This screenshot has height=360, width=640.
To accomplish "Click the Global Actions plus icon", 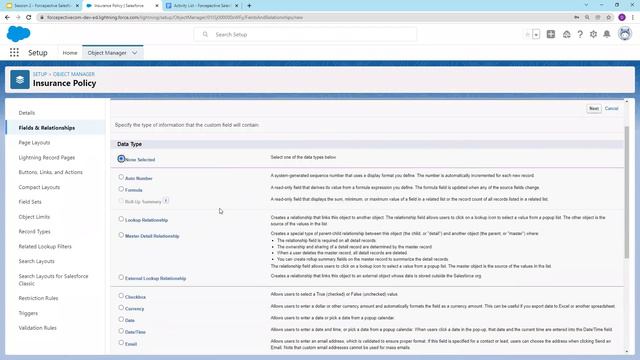I will (x=551, y=35).
